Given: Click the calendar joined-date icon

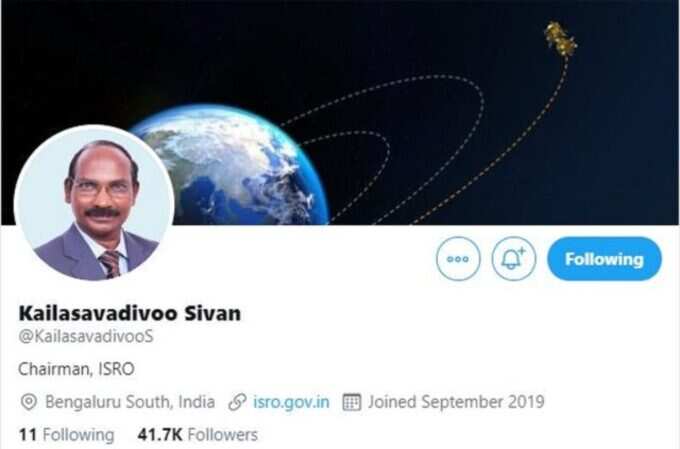Looking at the screenshot, I should coord(352,402).
